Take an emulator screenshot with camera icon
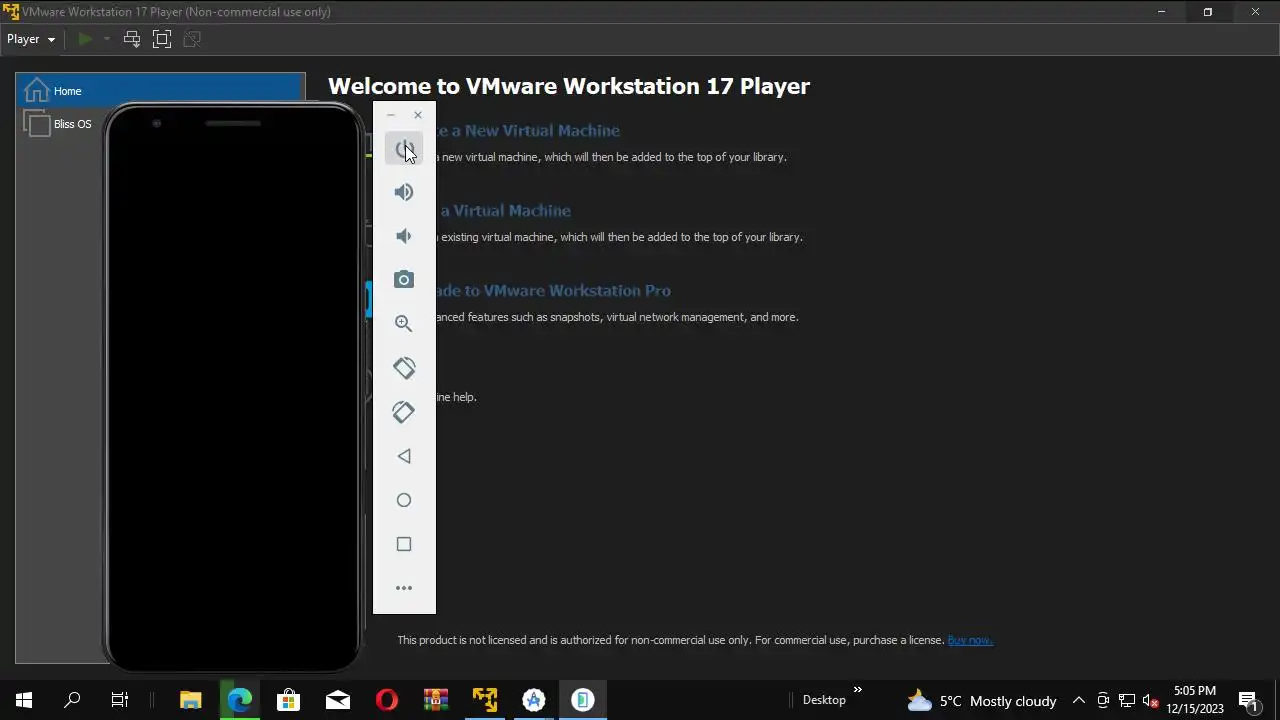Screen dimensions: 1280x720 404,280
